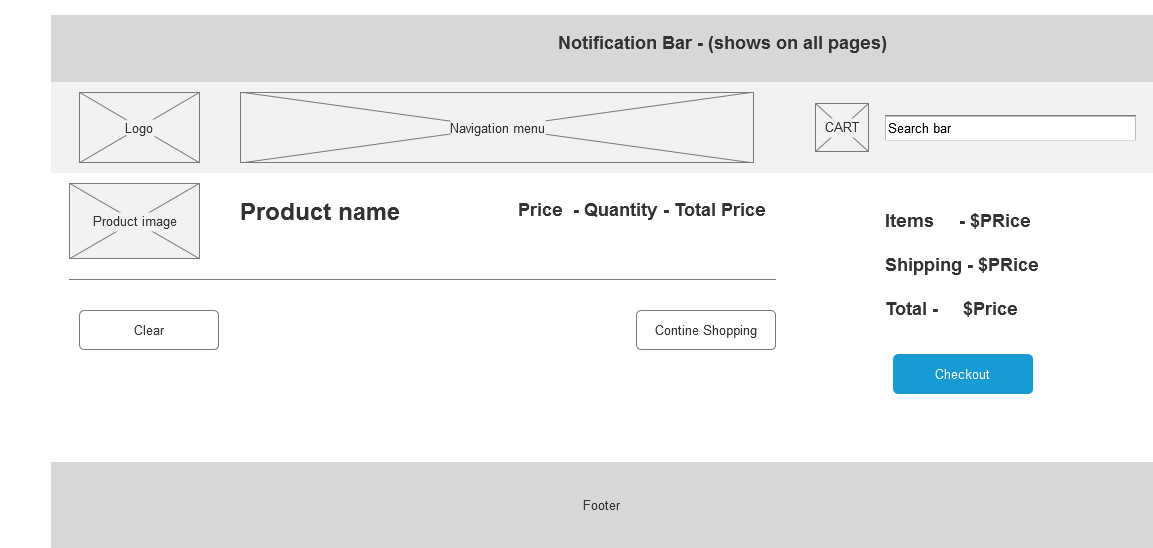The width and height of the screenshot is (1153, 548).
Task: Click the Footer area
Action: pyautogui.click(x=601, y=505)
